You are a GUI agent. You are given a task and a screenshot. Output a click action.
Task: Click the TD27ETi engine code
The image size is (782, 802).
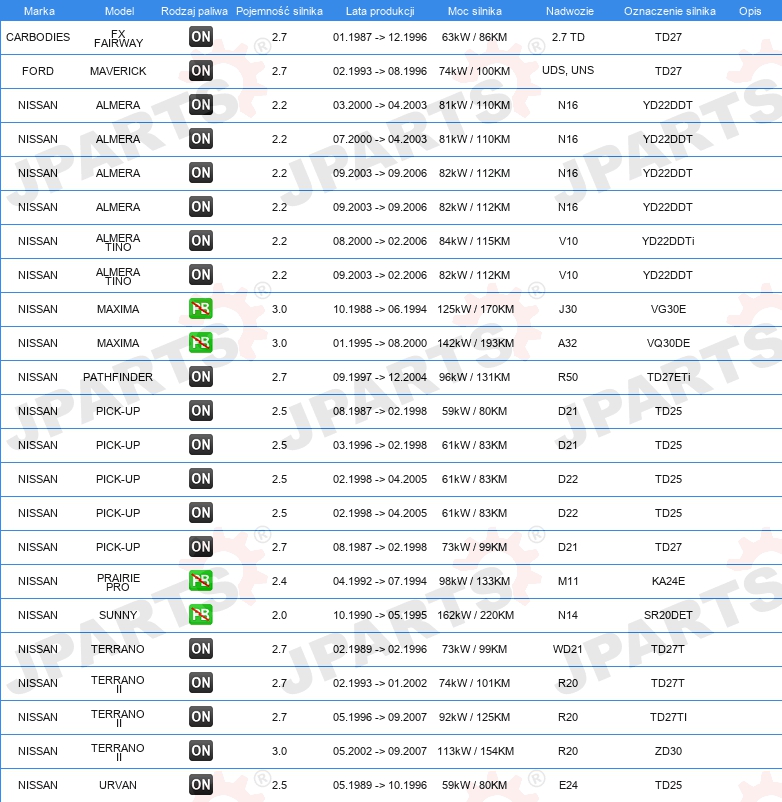pyautogui.click(x=668, y=377)
